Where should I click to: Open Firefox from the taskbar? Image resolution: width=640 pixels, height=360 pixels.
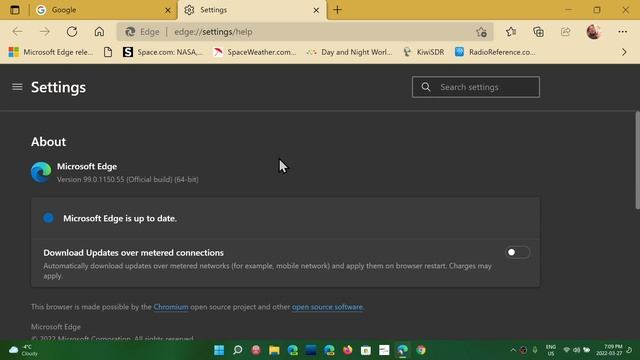coord(348,350)
